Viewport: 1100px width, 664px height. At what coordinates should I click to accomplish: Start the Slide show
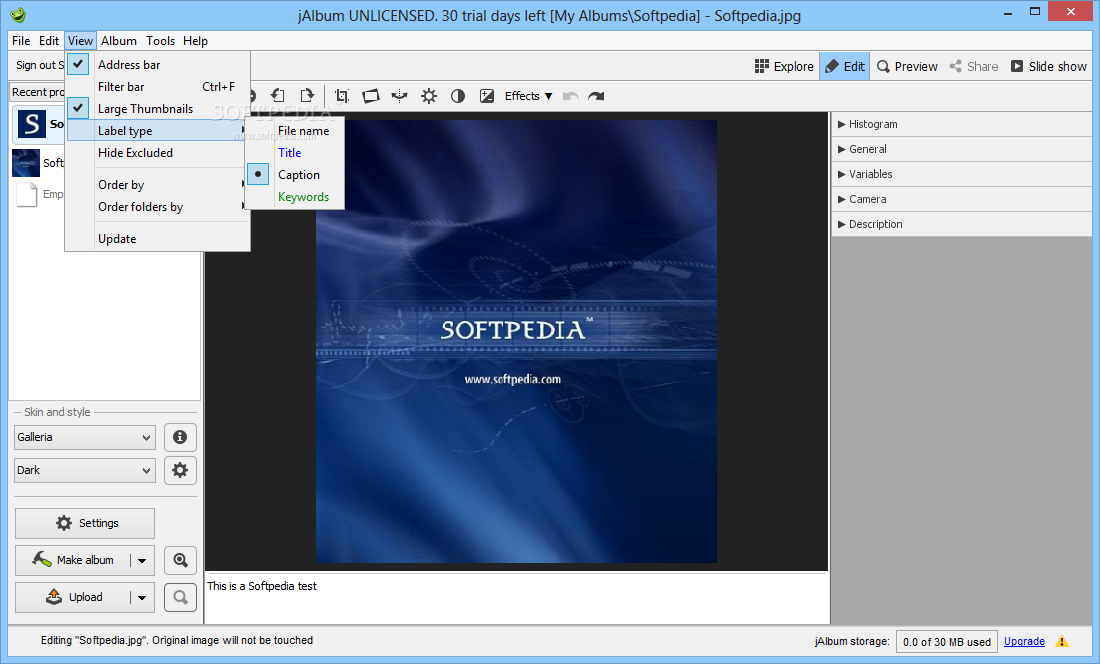click(x=1048, y=67)
